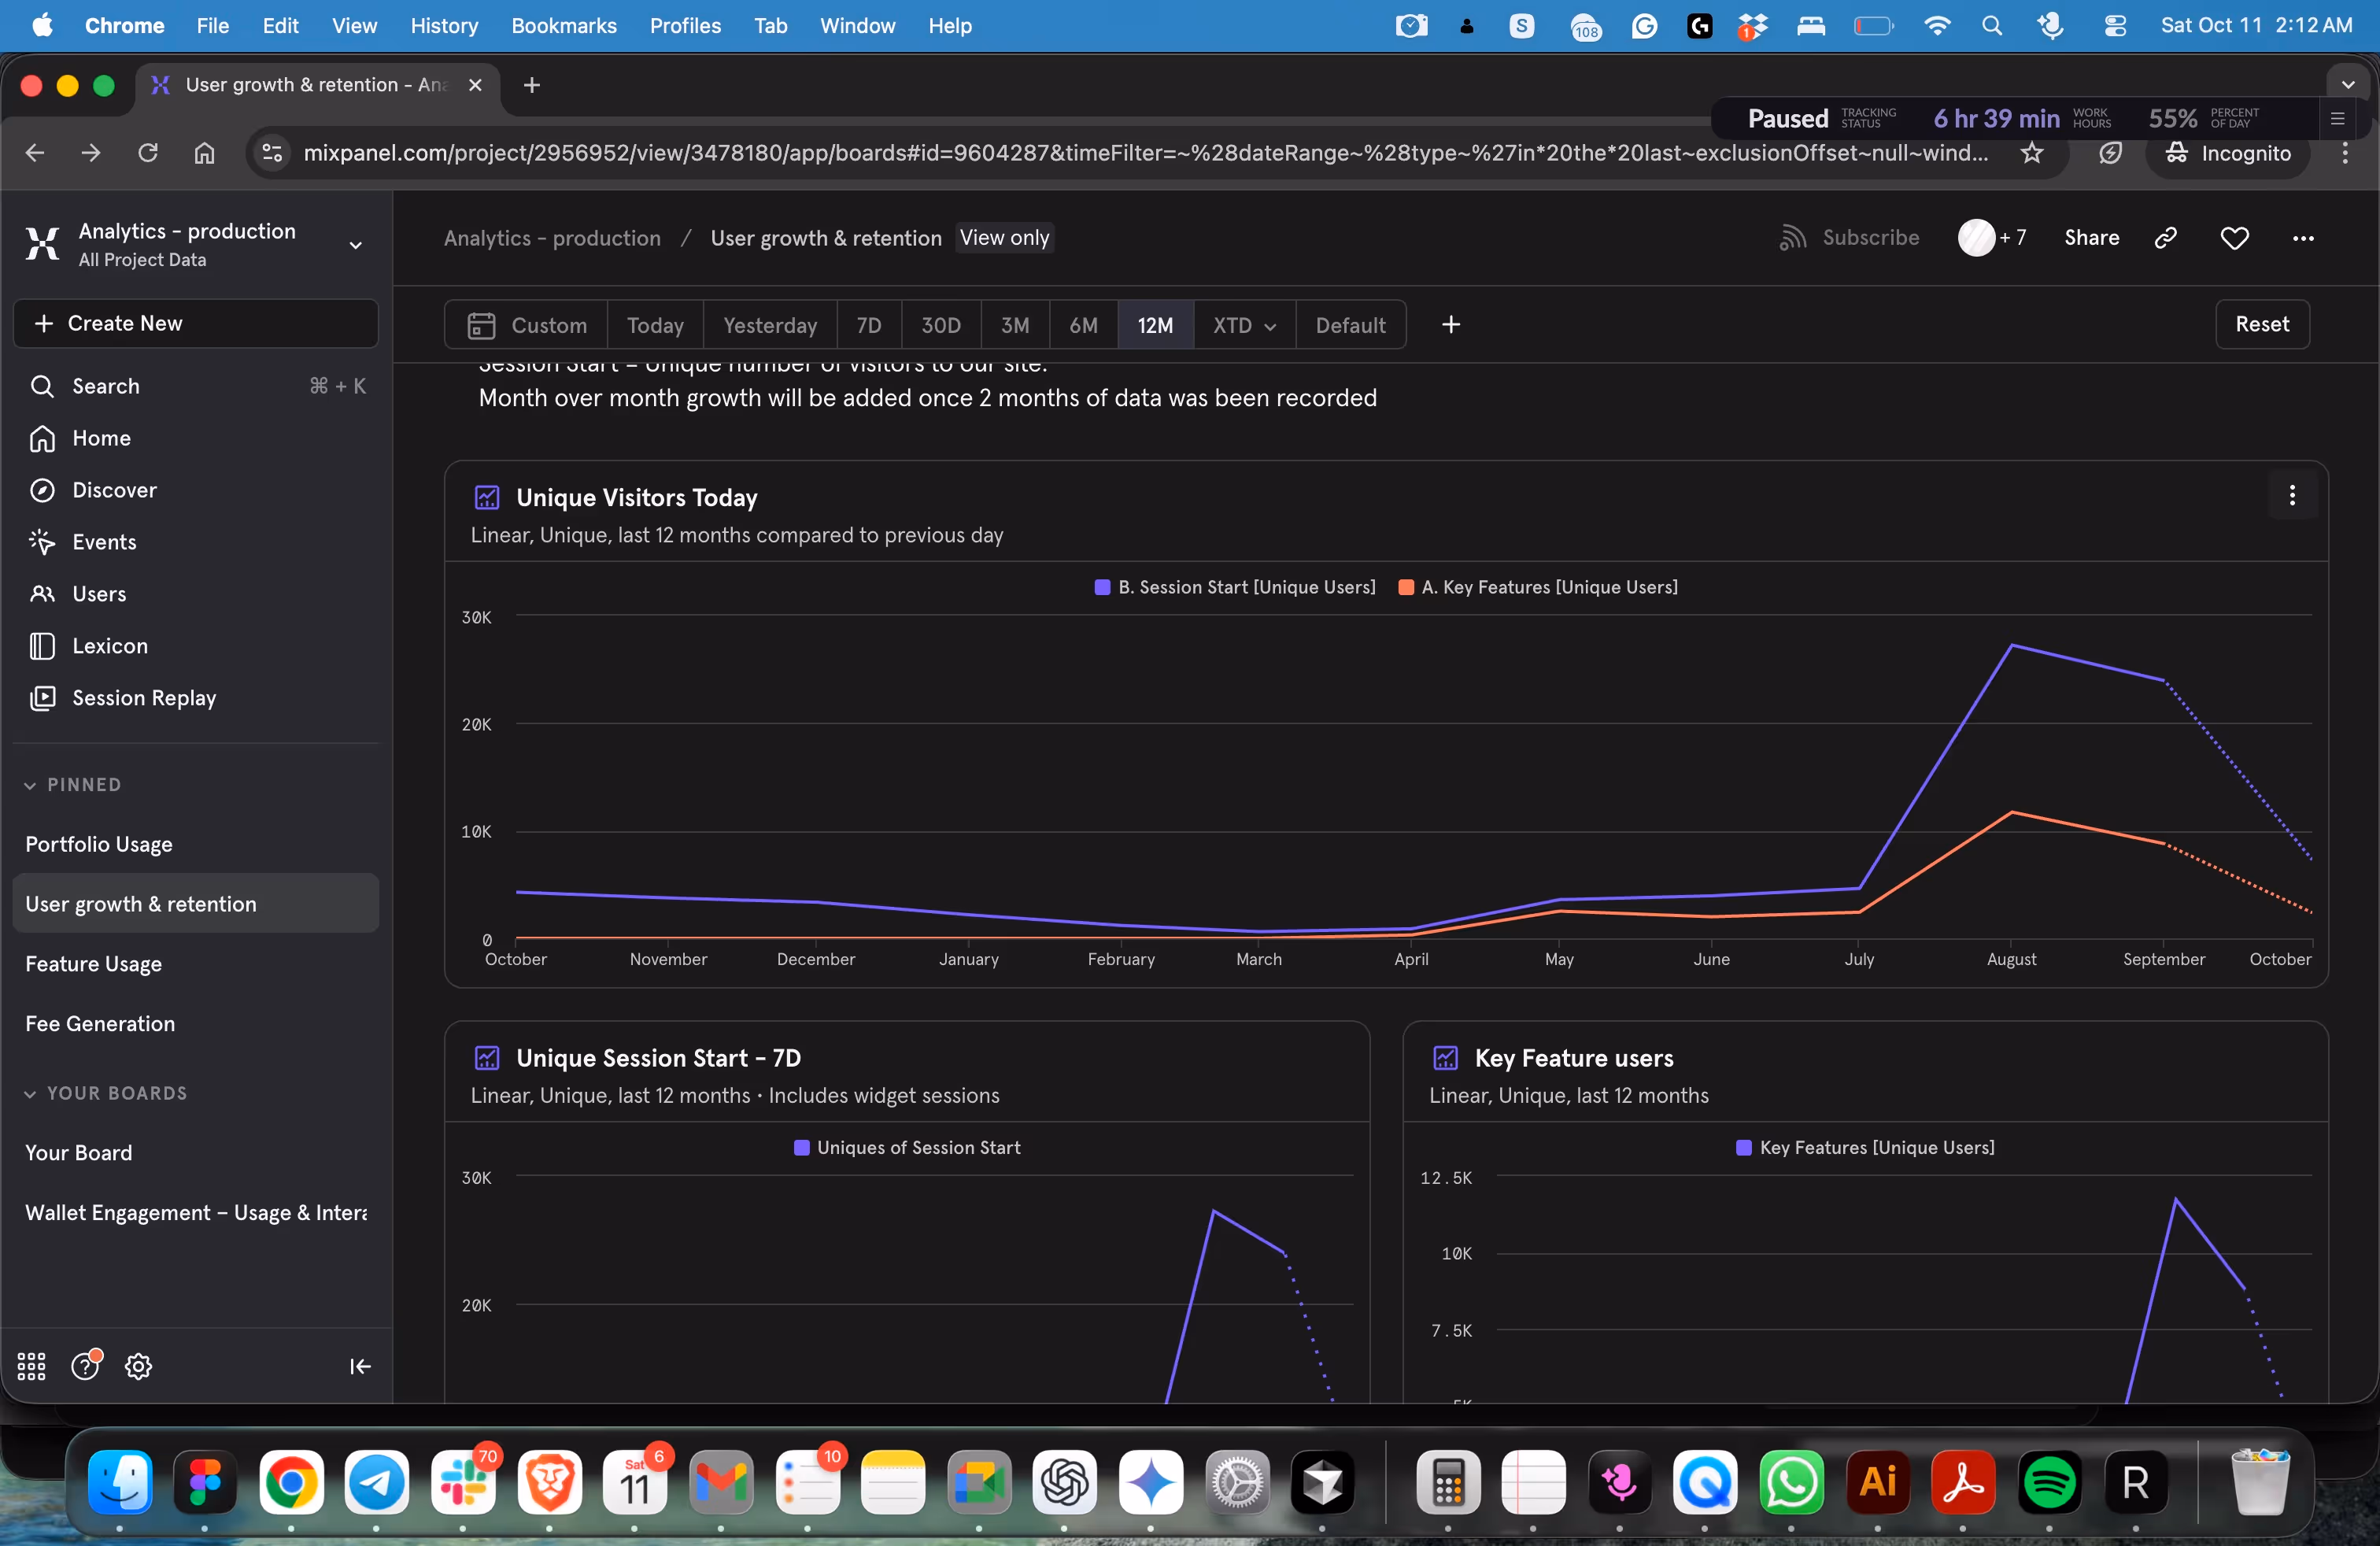The image size is (2380, 1546).
Task: Click the copy board link icon
Action: (x=2165, y=238)
